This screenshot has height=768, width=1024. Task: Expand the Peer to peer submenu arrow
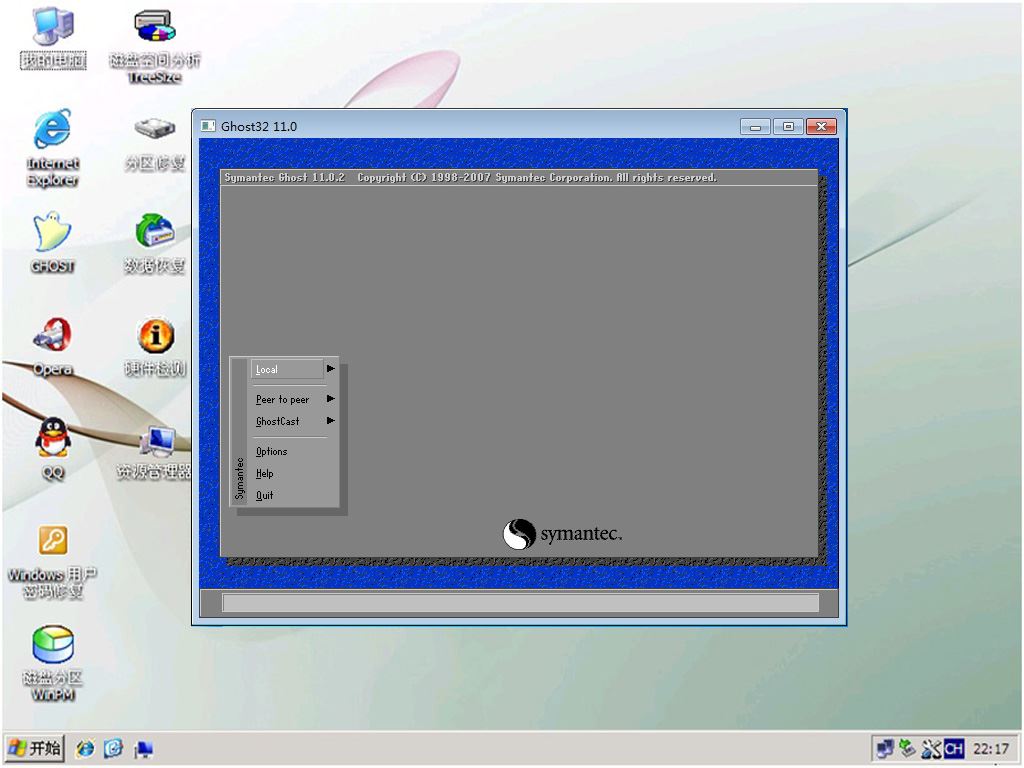(x=330, y=398)
